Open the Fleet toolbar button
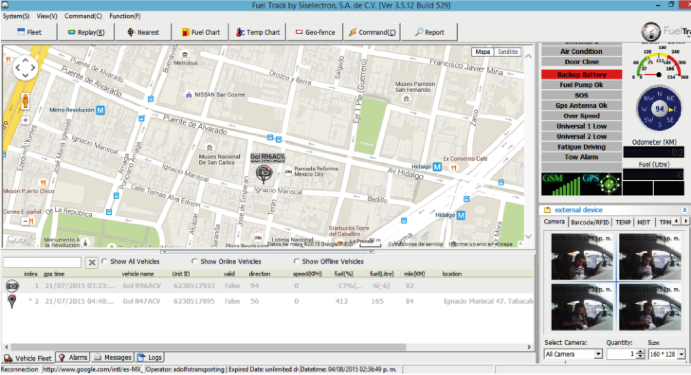 tap(29, 32)
